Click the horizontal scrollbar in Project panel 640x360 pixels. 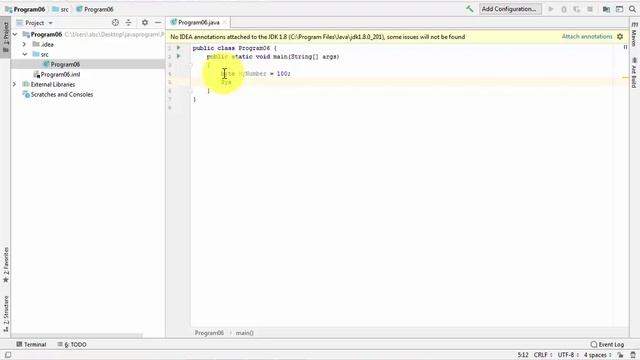[x=78, y=336]
